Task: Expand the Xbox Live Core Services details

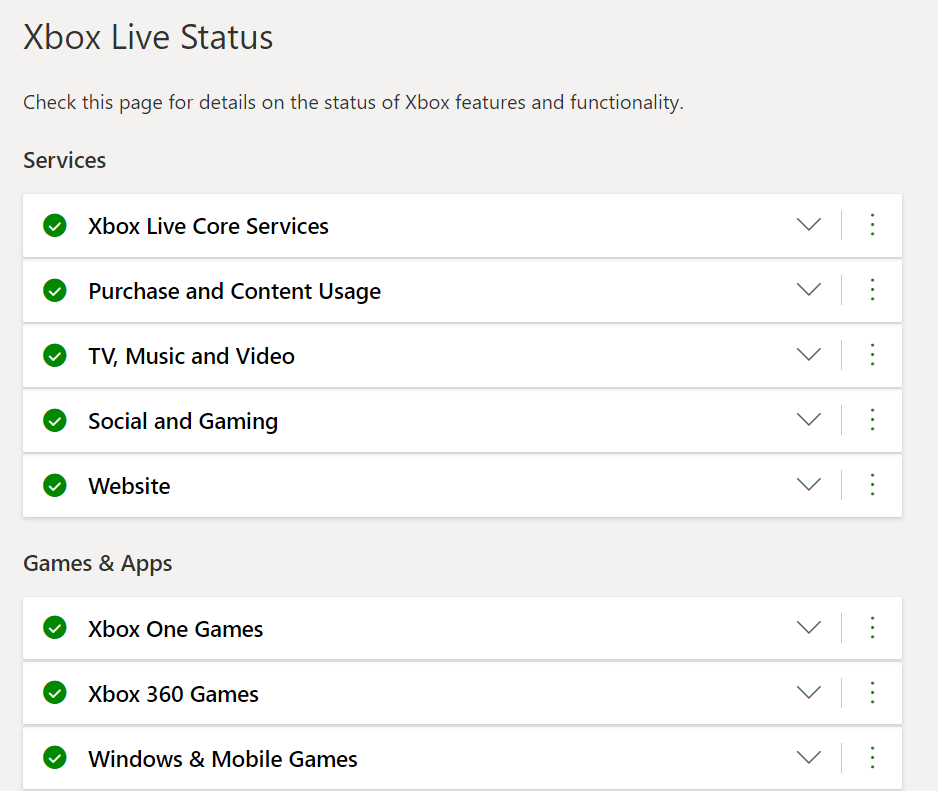Action: point(808,225)
